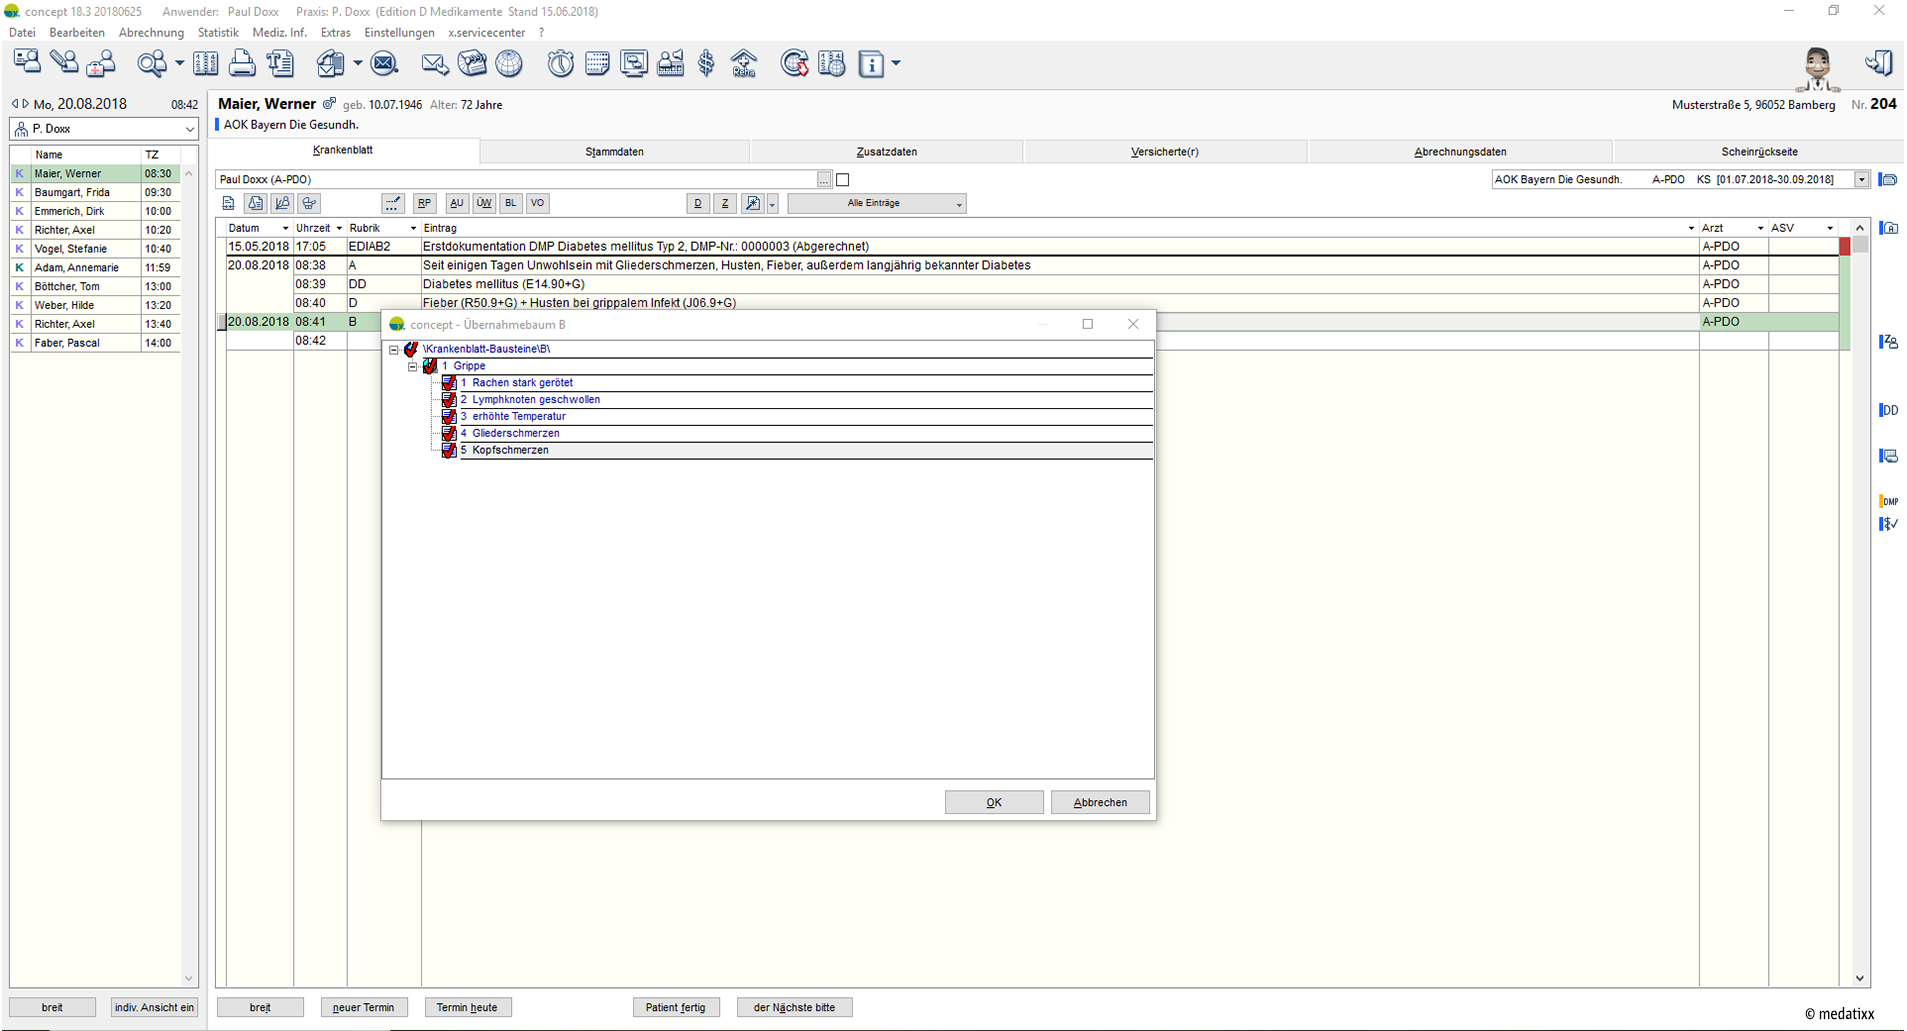Viewport: 1907px width, 1031px height.
Task: Open the Abrechnung menu
Action: (151, 33)
